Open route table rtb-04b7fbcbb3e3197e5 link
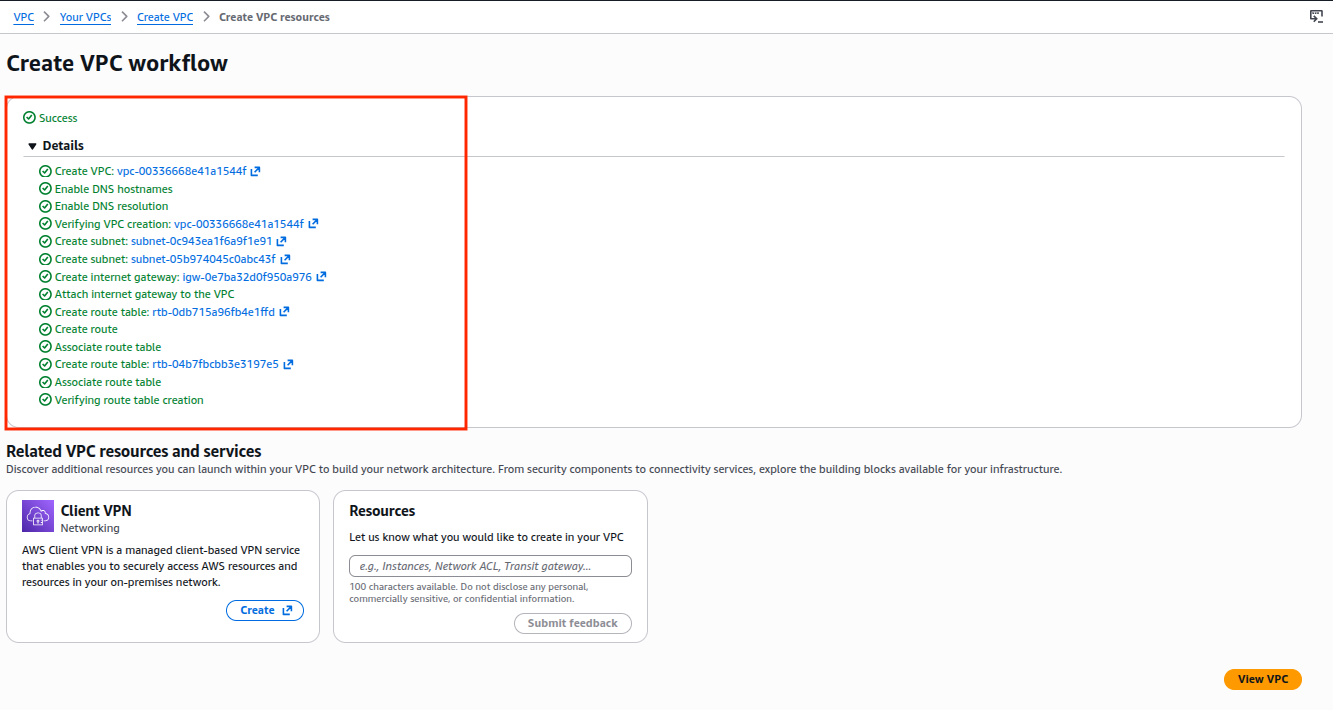The height and width of the screenshot is (710, 1333). click(215, 364)
